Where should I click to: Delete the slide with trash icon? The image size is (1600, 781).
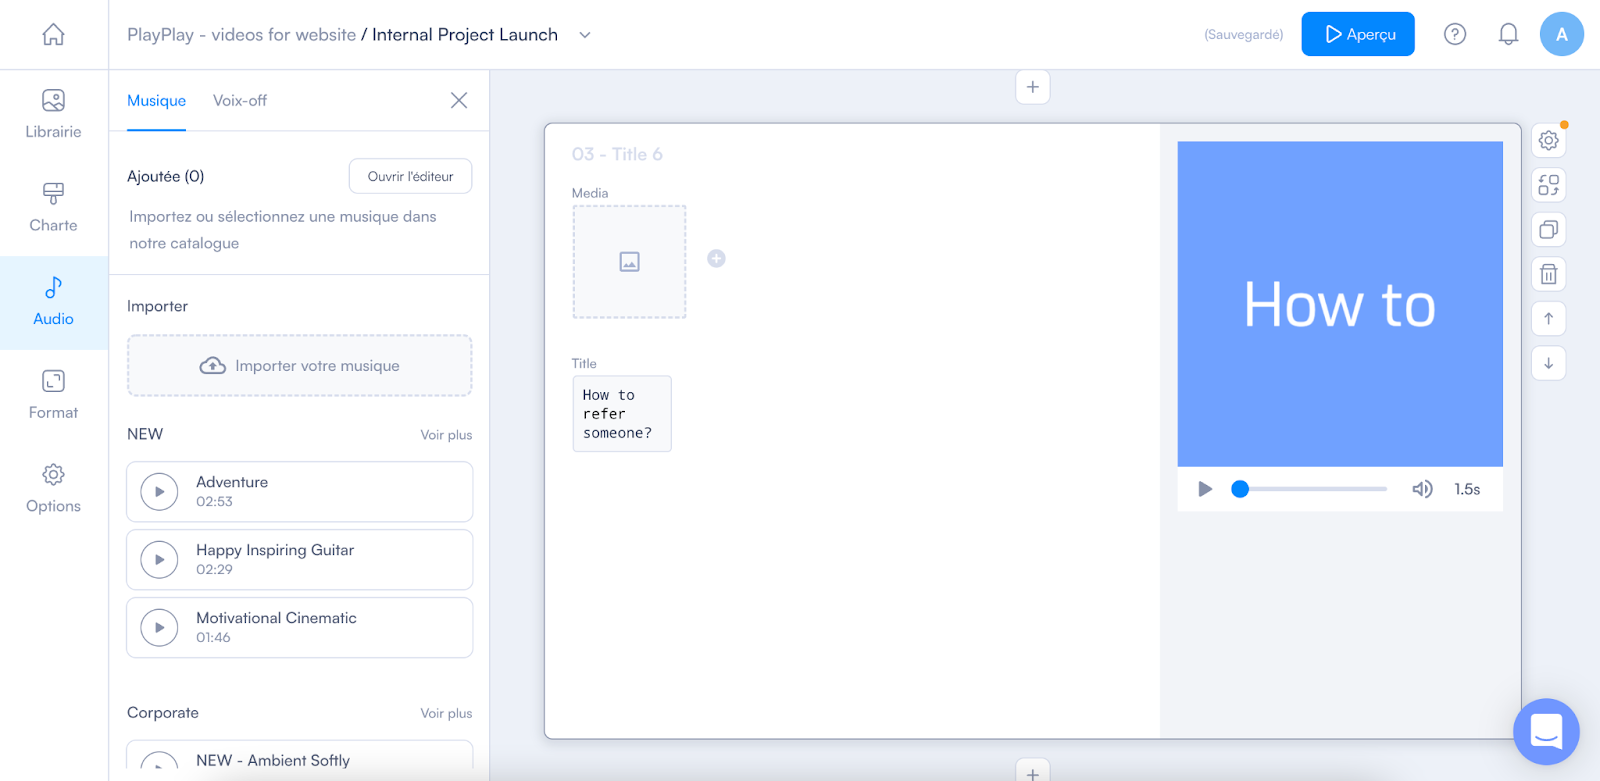coord(1548,274)
